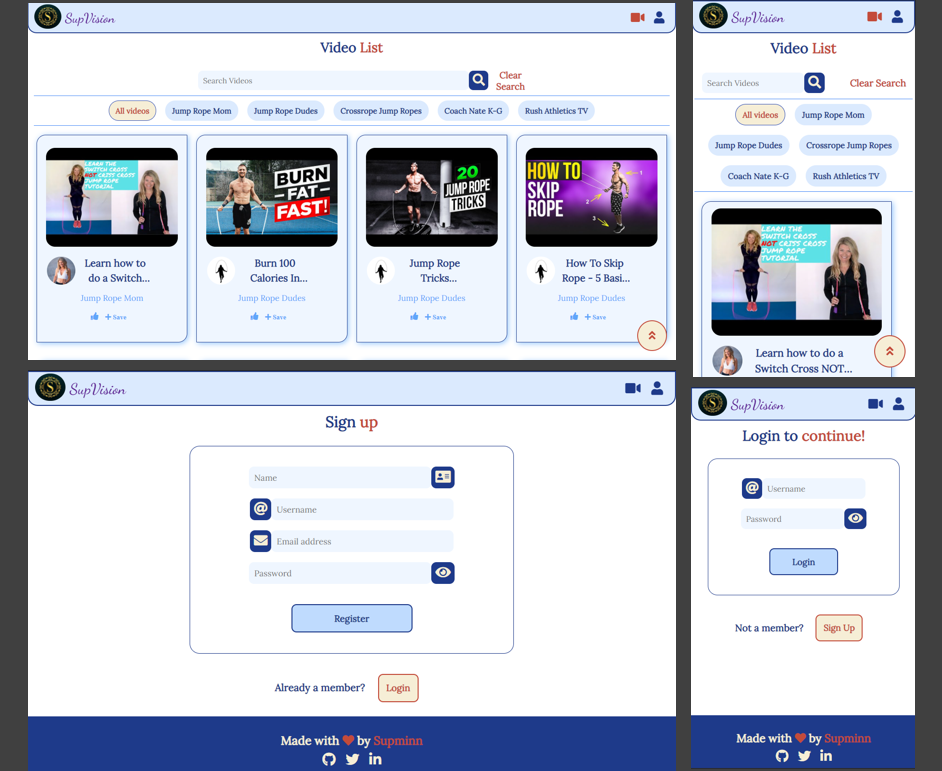Image resolution: width=942 pixels, height=771 pixels.
Task: Click scroll-to-top chevron in mobile video list
Action: [889, 351]
